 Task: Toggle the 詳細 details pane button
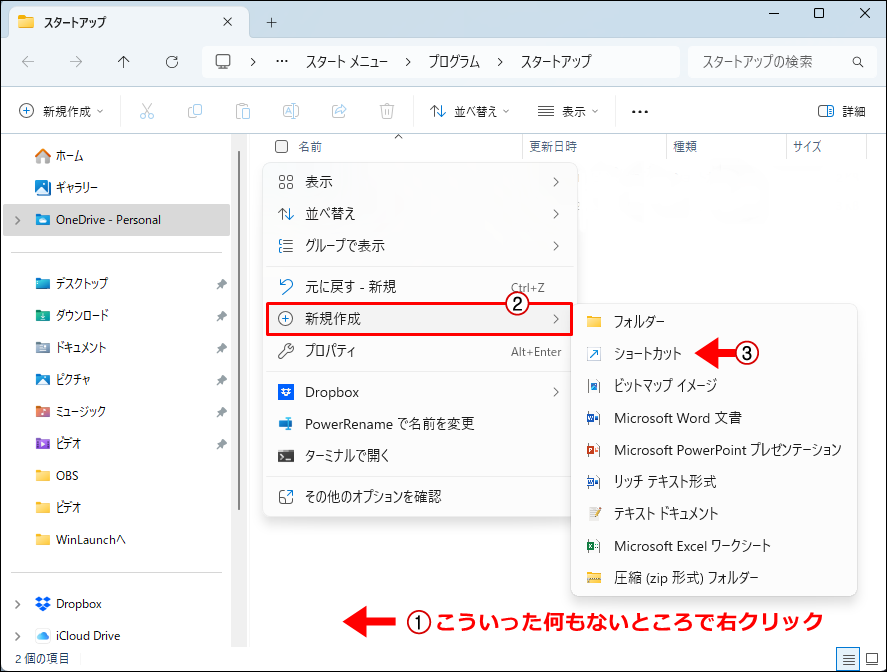[841, 111]
